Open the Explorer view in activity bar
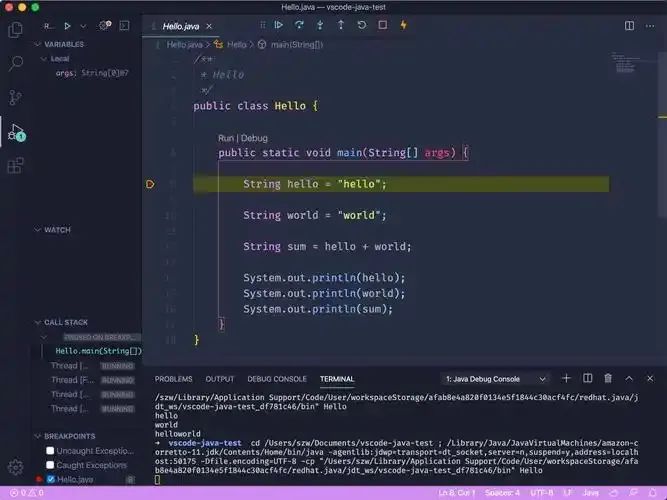This screenshot has height=500, width=667. (15, 29)
